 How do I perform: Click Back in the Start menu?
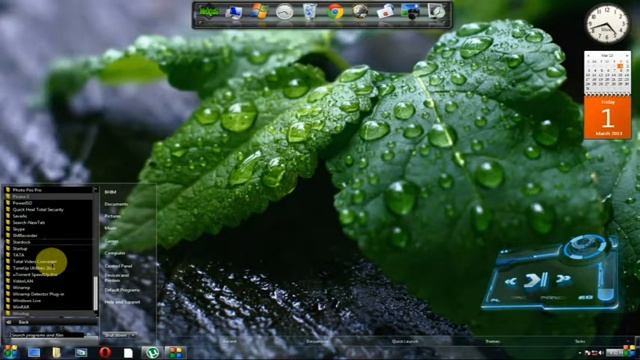pos(23,322)
